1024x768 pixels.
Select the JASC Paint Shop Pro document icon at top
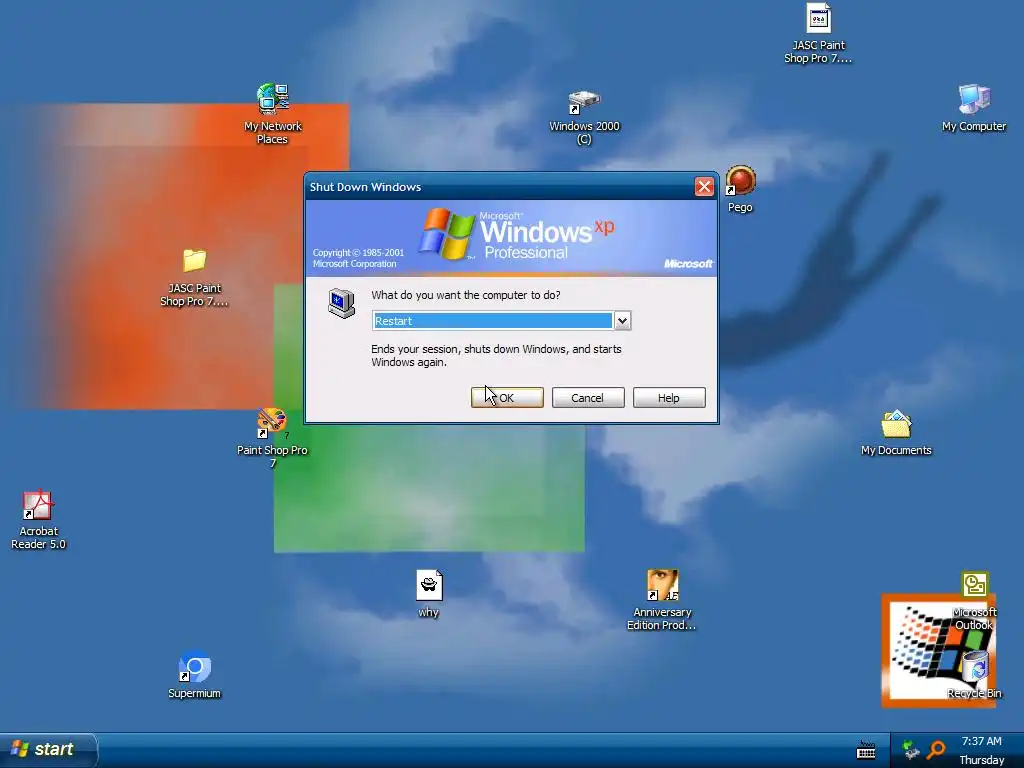pyautogui.click(x=818, y=18)
